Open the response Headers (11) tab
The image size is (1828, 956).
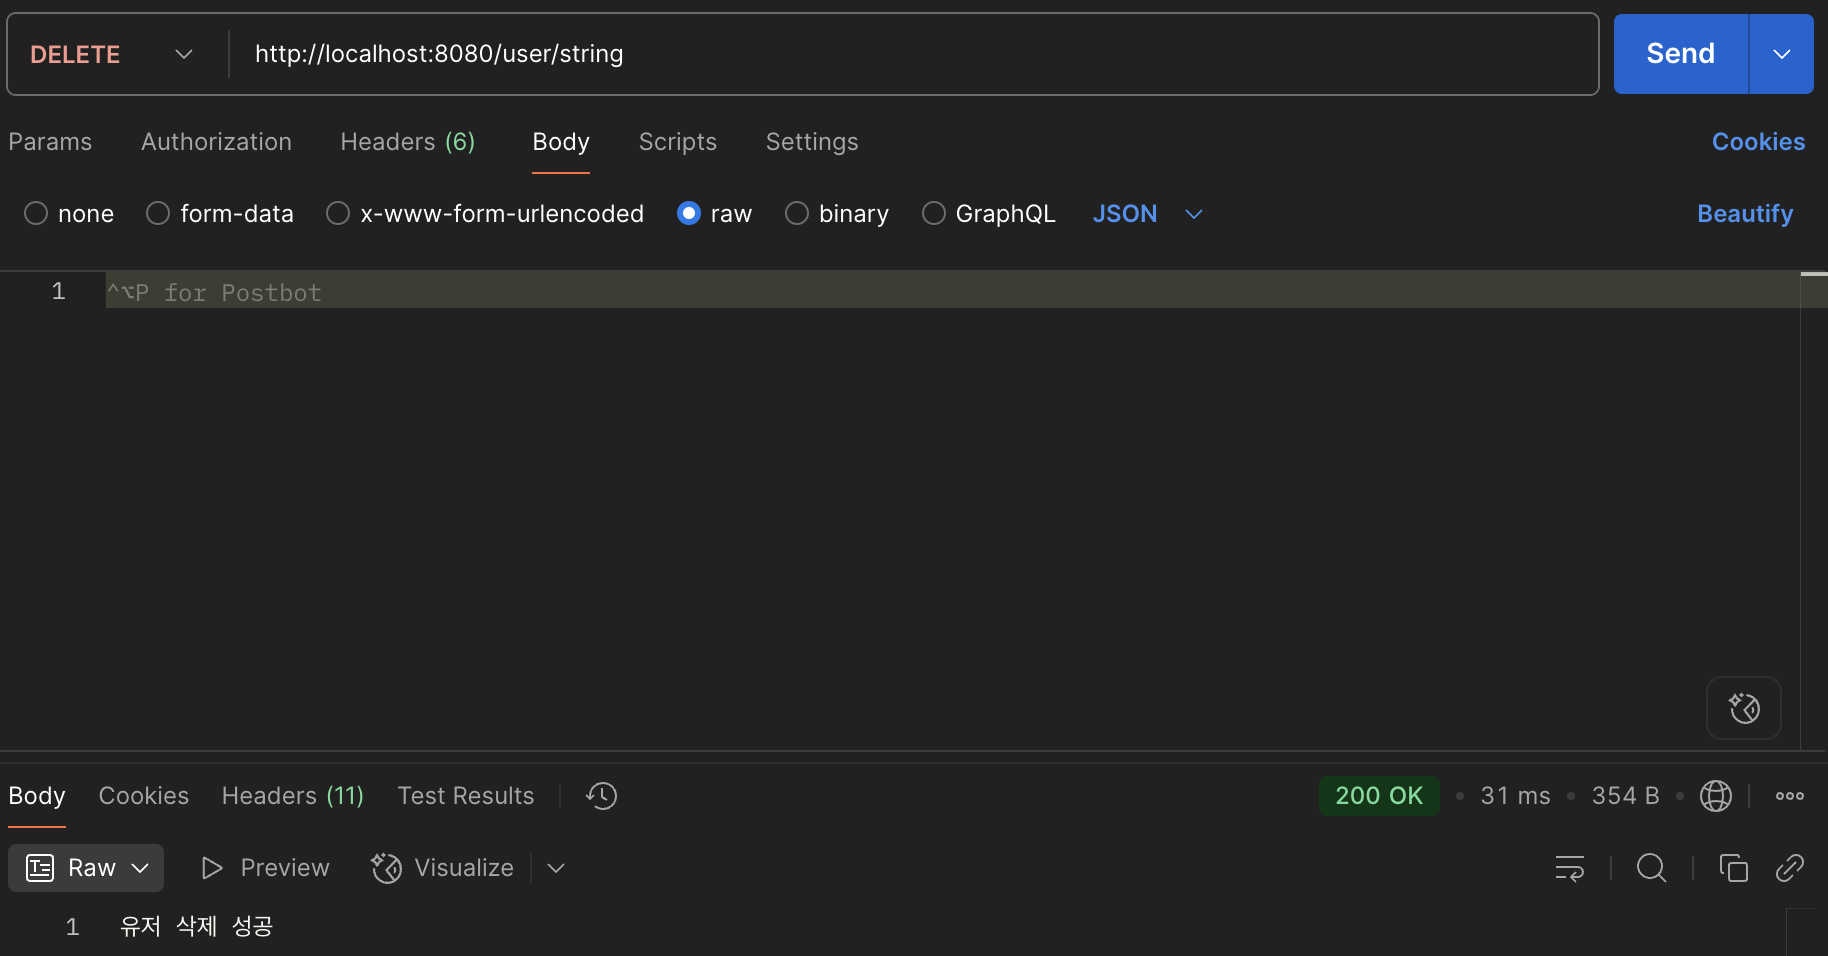click(x=293, y=796)
